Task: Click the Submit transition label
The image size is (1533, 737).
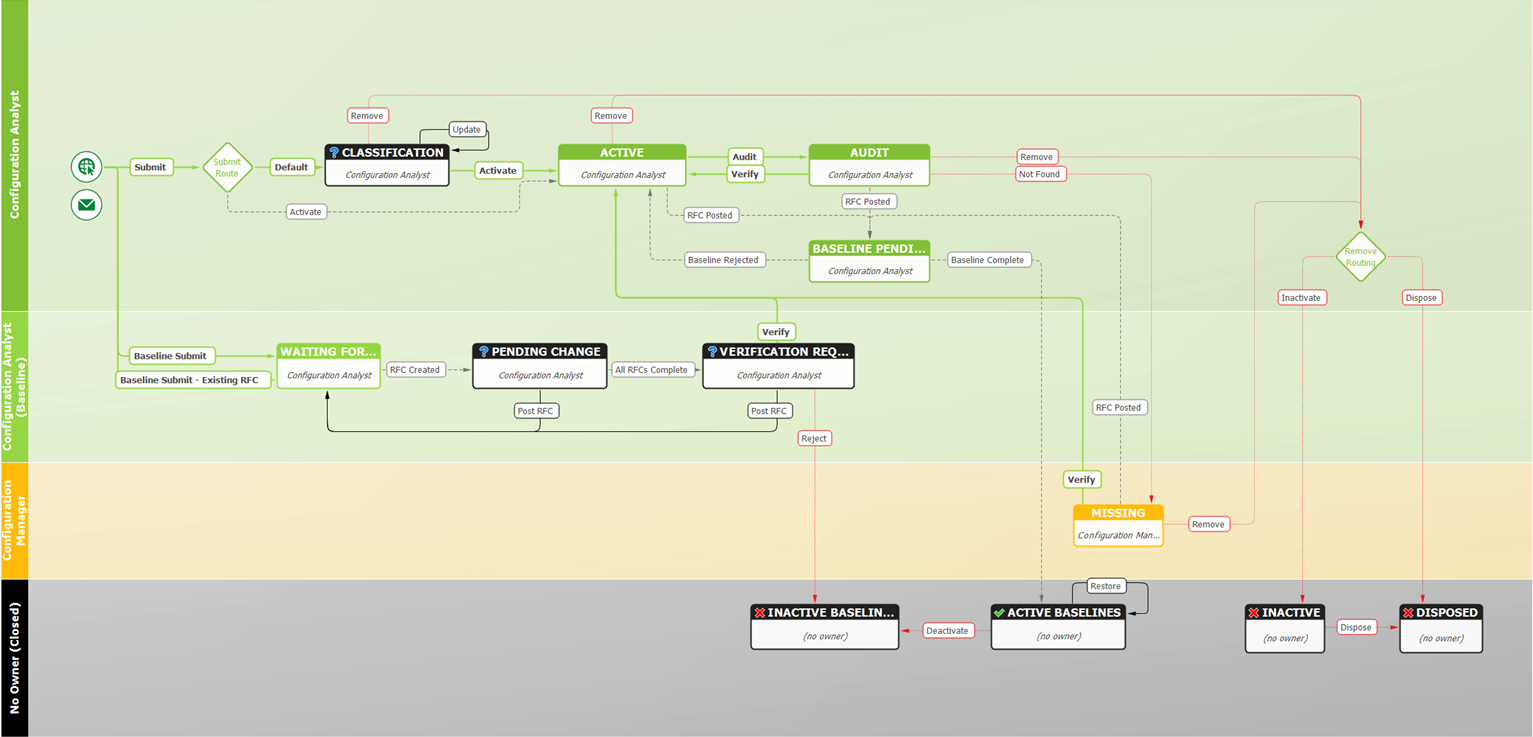Action: click(x=150, y=167)
